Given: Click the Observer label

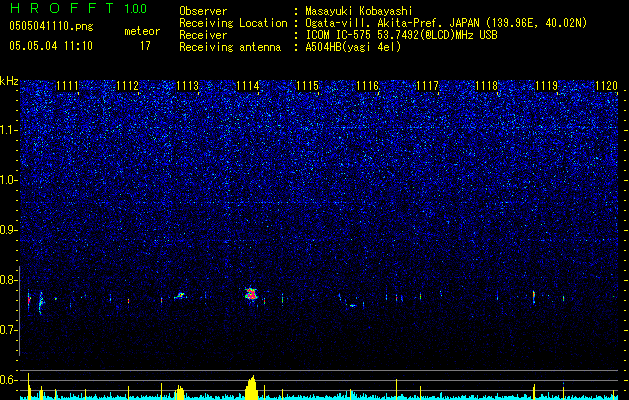Looking at the screenshot, I should point(203,11).
